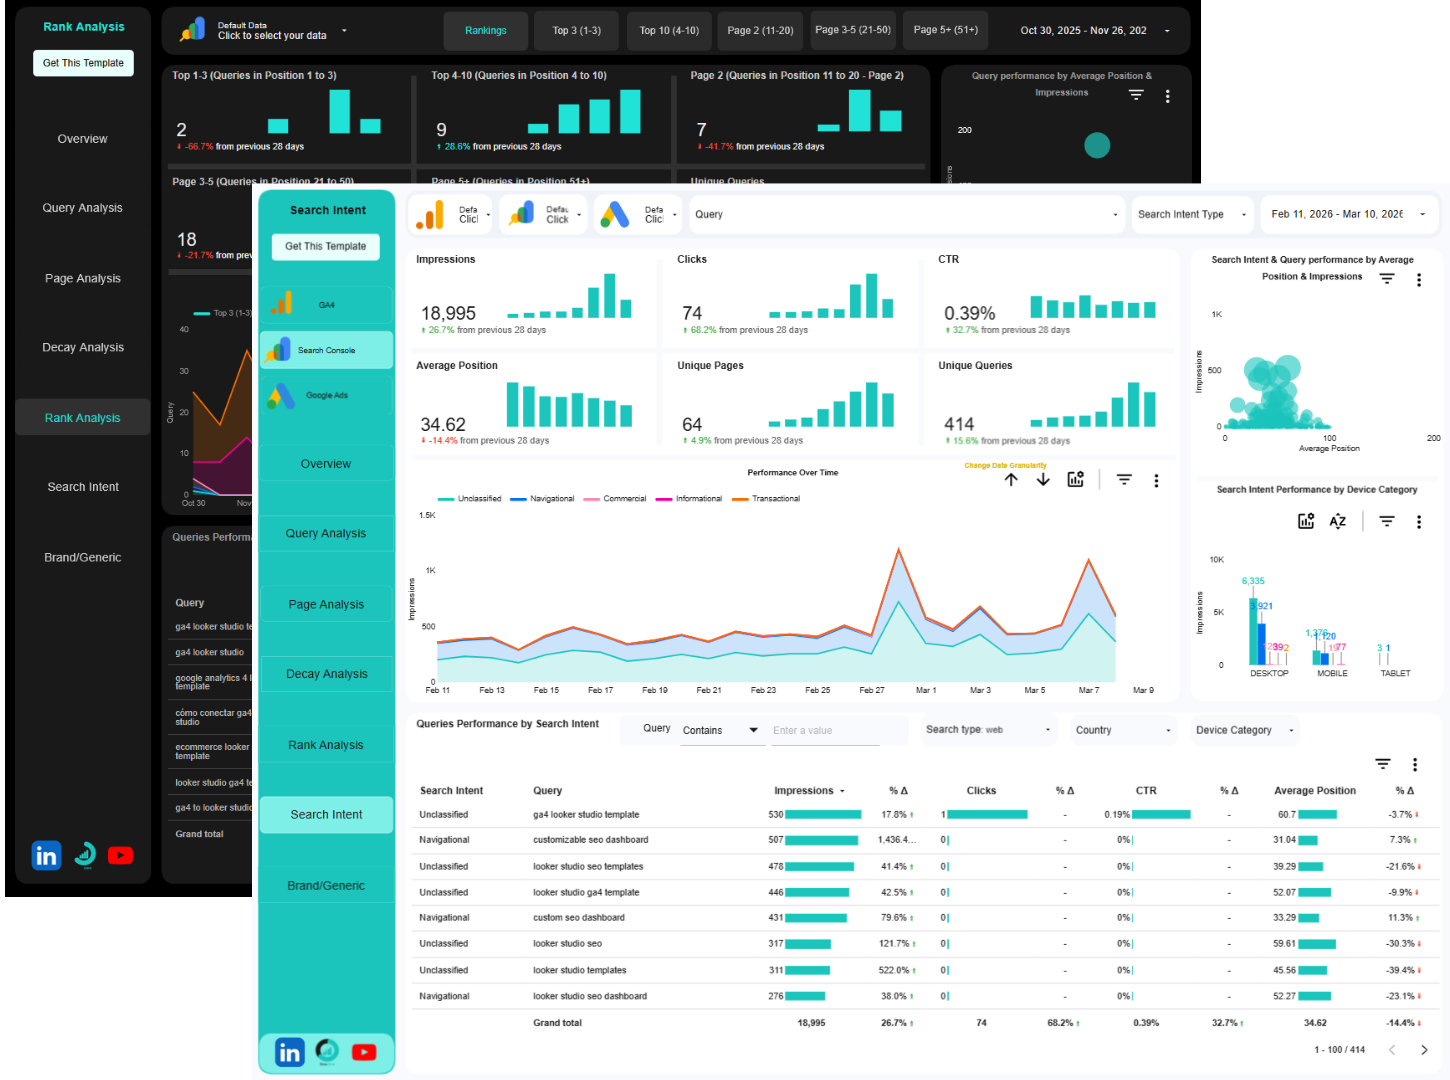1450x1080 pixels.
Task: Expand the Device Category filter dropdown
Action: [1244, 730]
